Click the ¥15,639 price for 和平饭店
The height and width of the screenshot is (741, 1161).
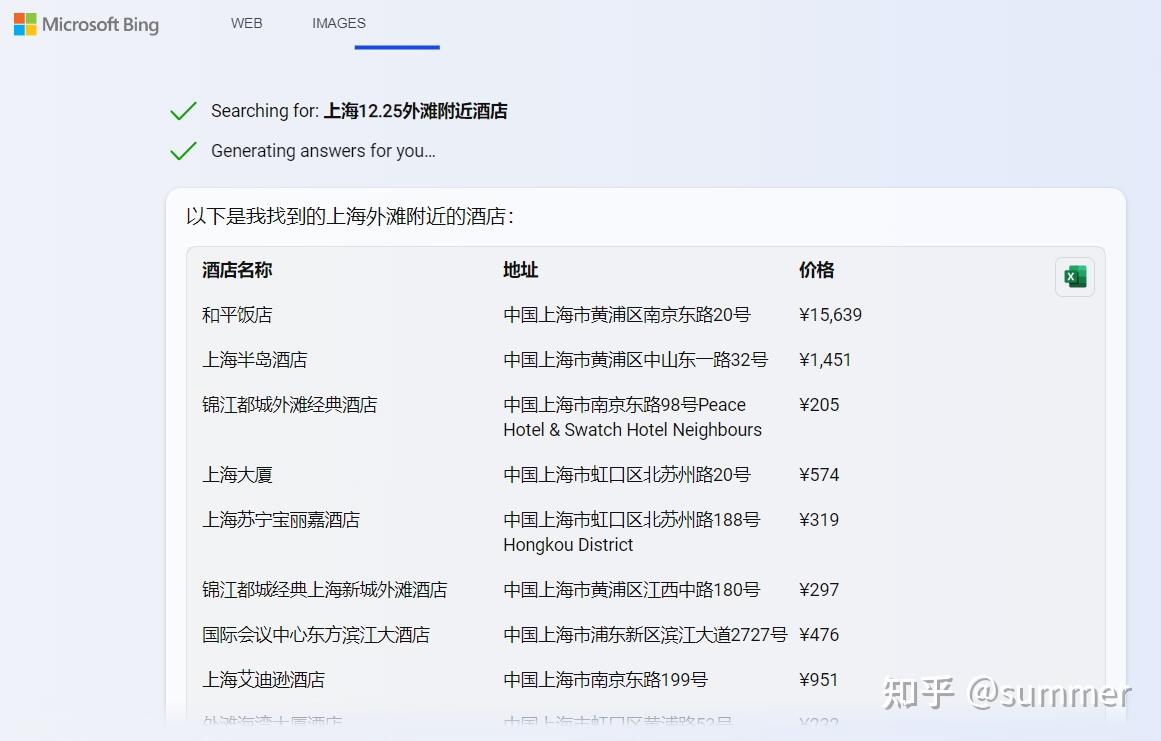click(830, 314)
